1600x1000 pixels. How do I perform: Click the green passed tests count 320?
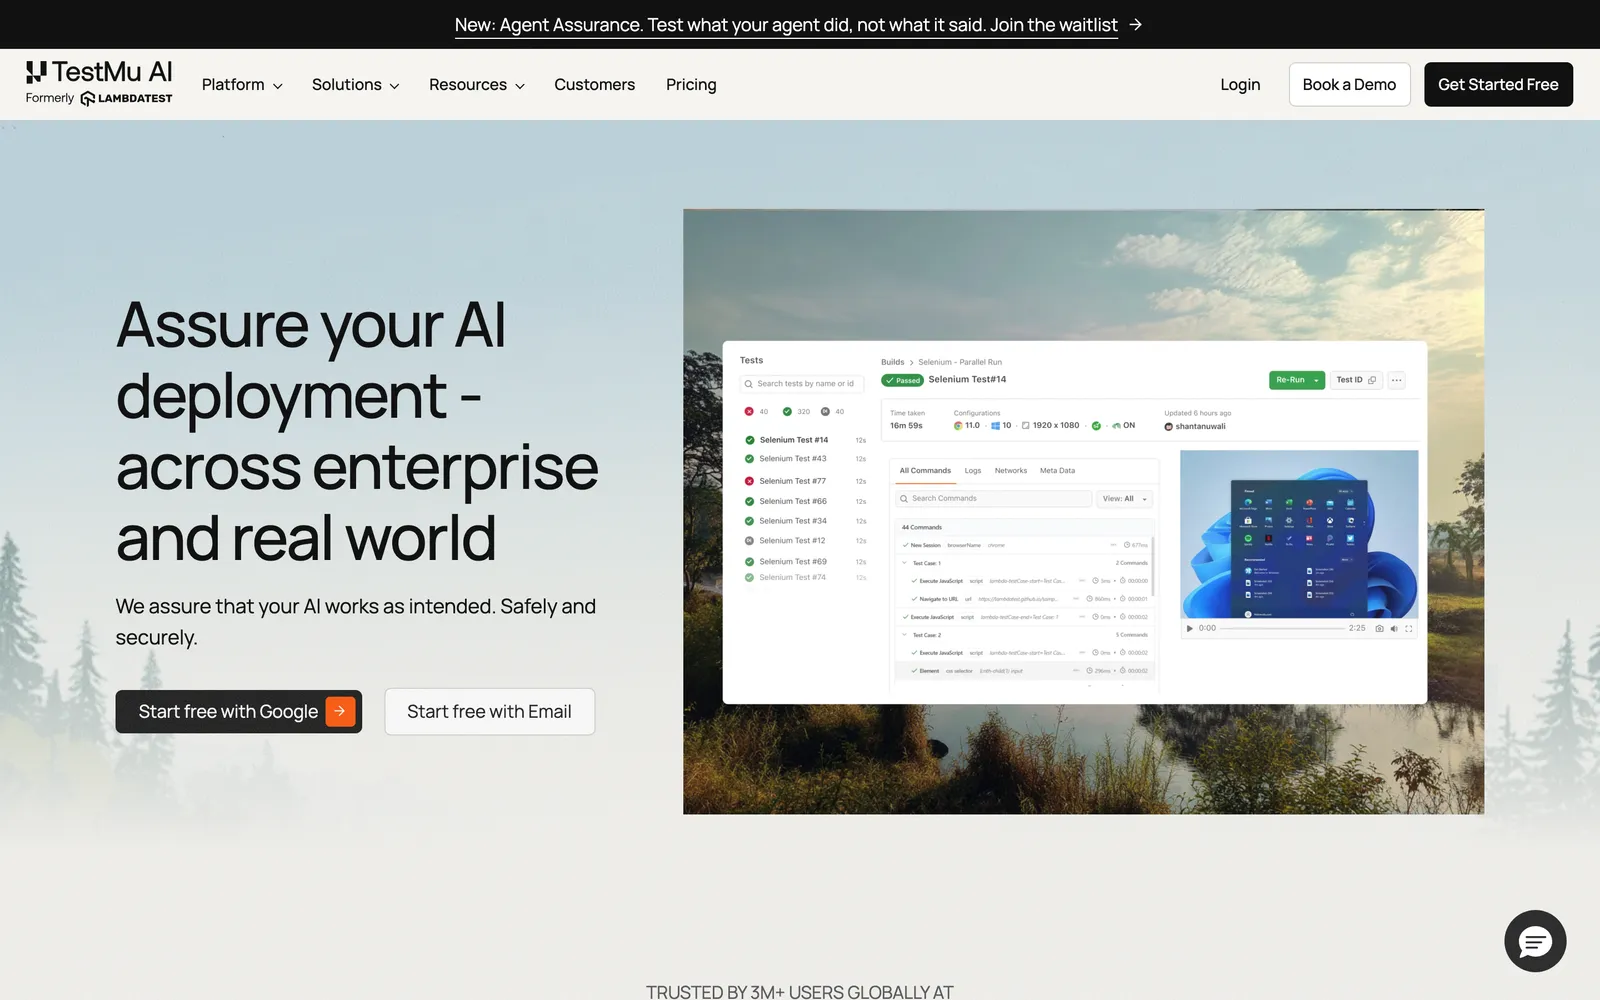pos(796,411)
